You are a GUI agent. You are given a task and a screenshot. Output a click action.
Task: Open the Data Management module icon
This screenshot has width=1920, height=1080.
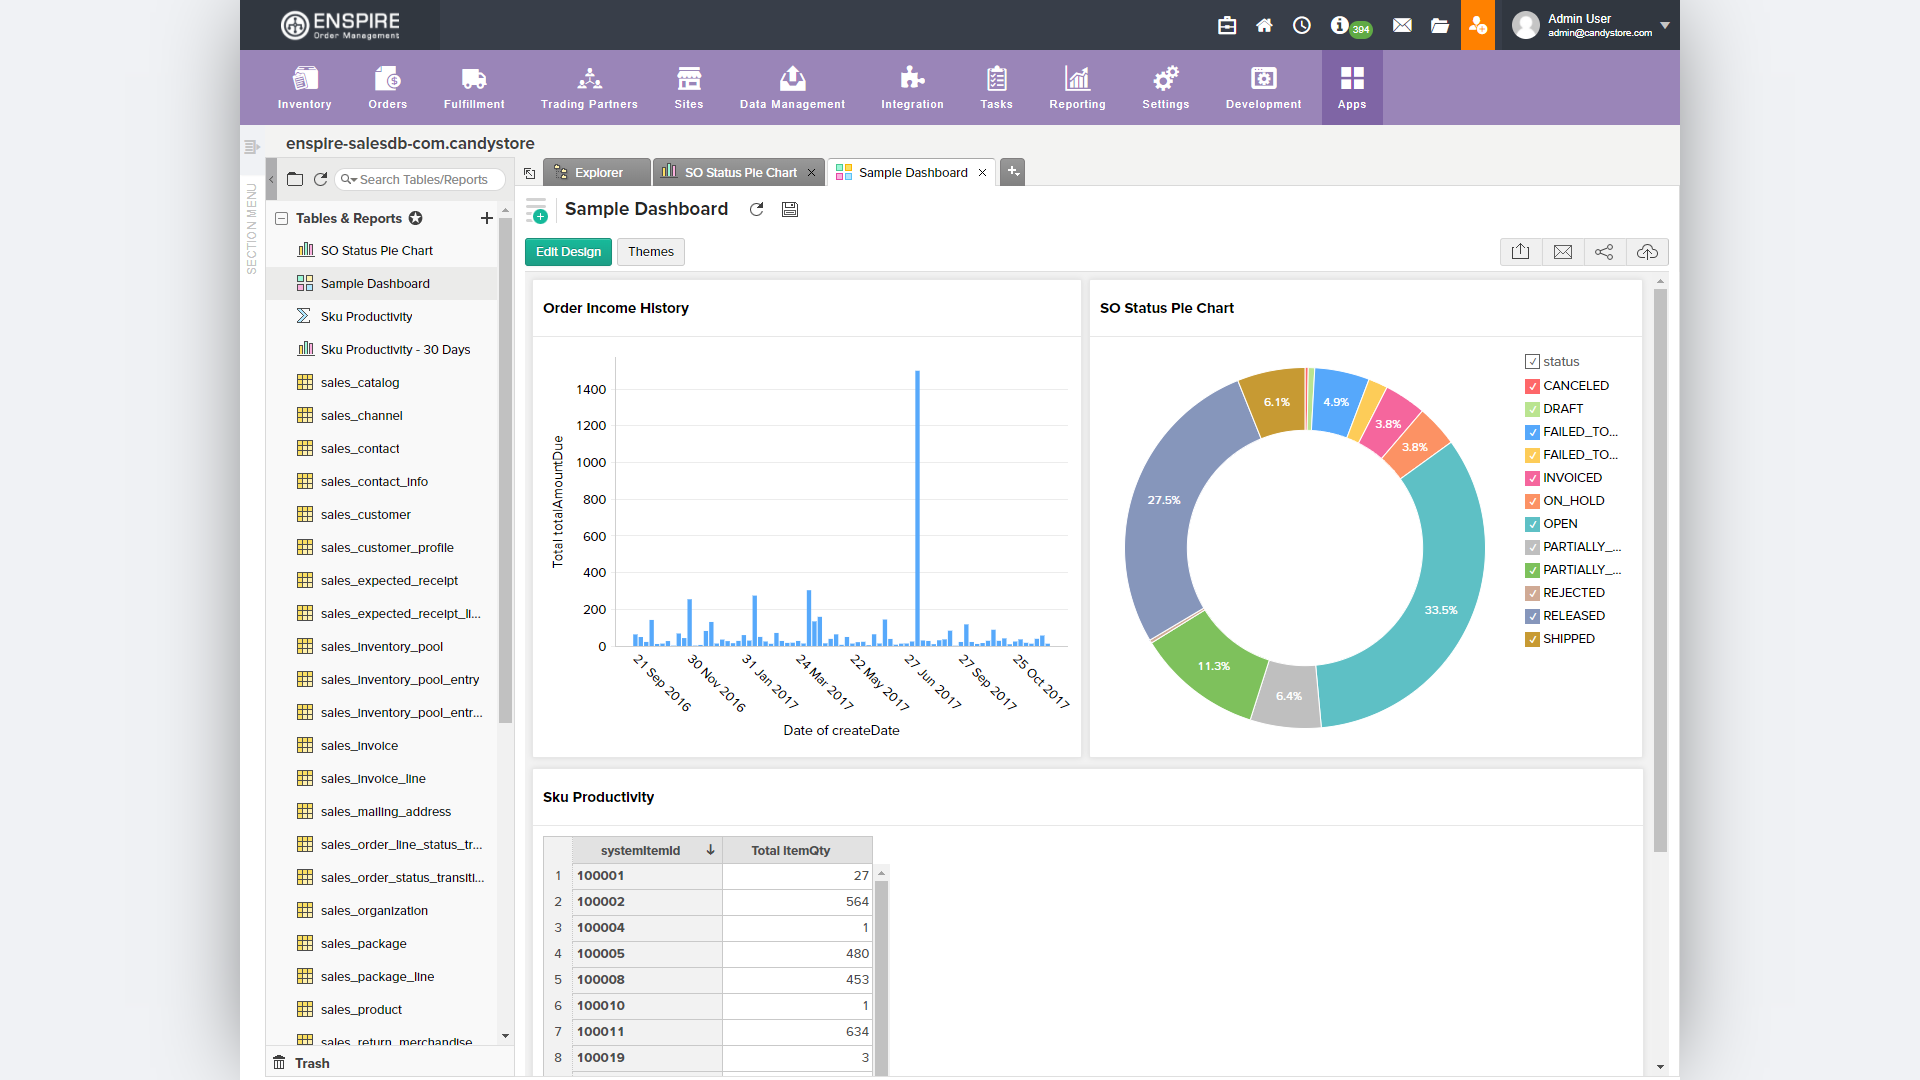click(x=792, y=79)
